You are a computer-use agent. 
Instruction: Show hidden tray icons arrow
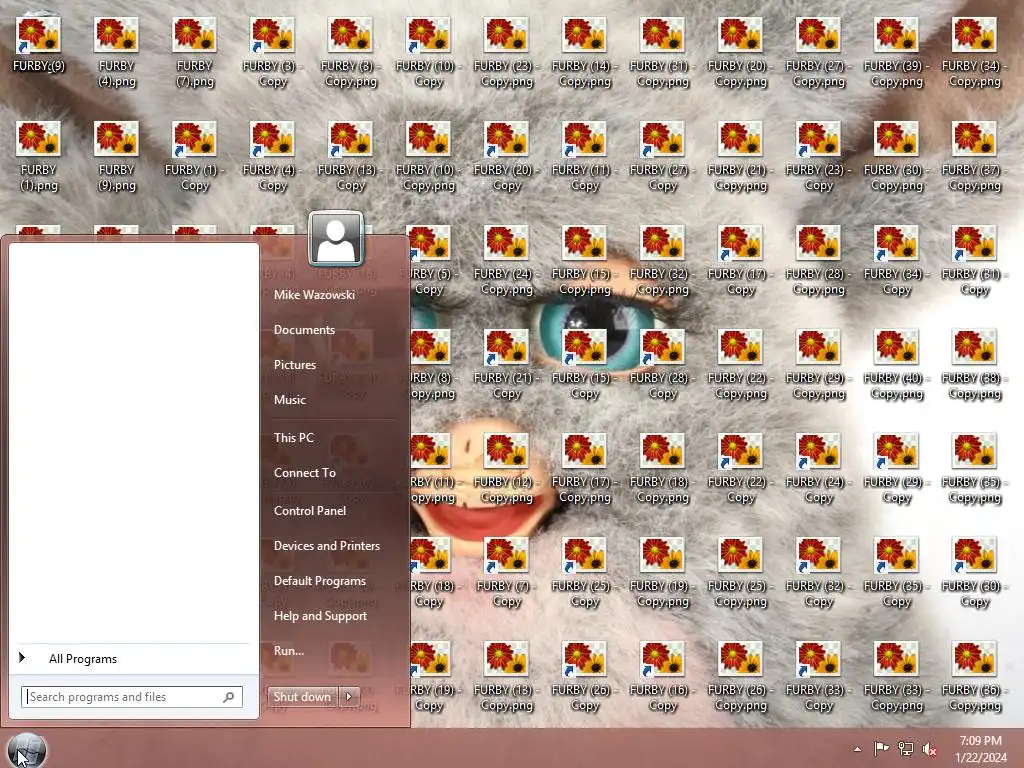[x=857, y=749]
